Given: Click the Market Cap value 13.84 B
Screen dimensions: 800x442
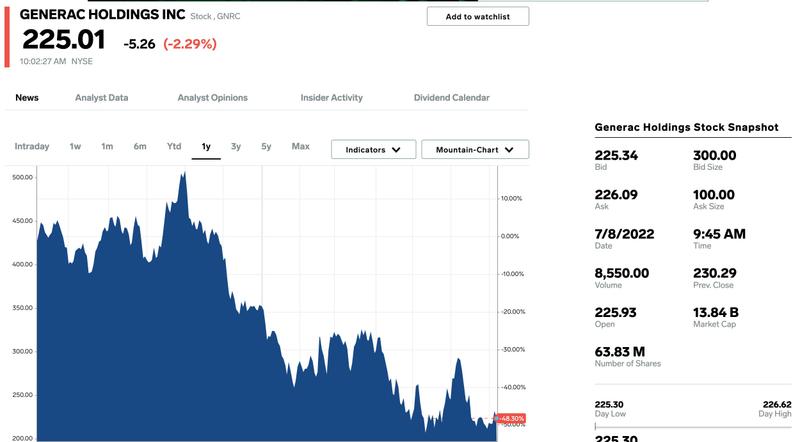Looking at the screenshot, I should click(716, 312).
